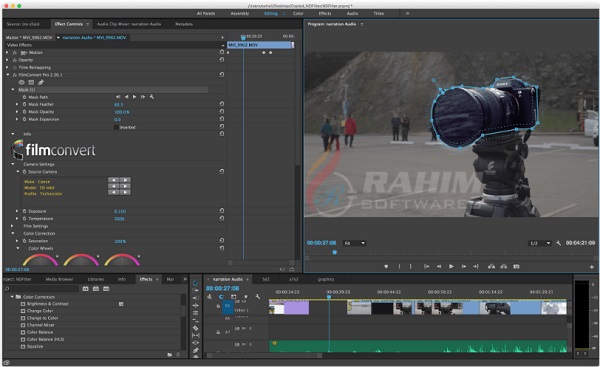The image size is (600, 367).
Task: Switch to Color workspace tab
Action: tap(298, 13)
